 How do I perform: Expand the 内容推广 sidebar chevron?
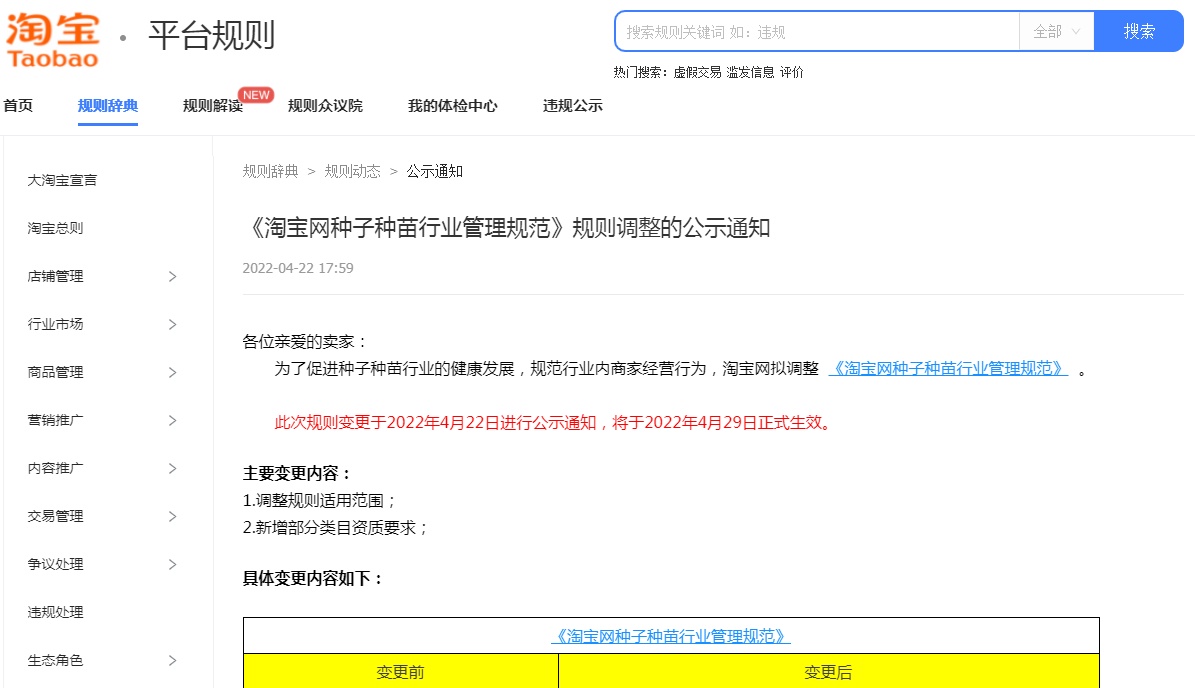coord(172,469)
